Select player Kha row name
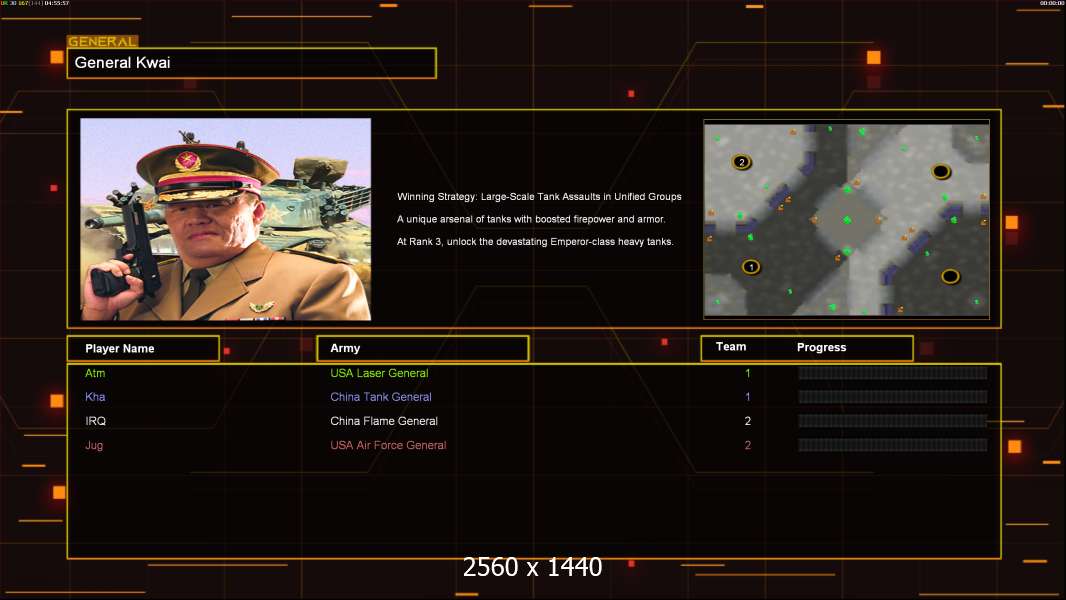The width and height of the screenshot is (1066, 600). pyautogui.click(x=95, y=397)
